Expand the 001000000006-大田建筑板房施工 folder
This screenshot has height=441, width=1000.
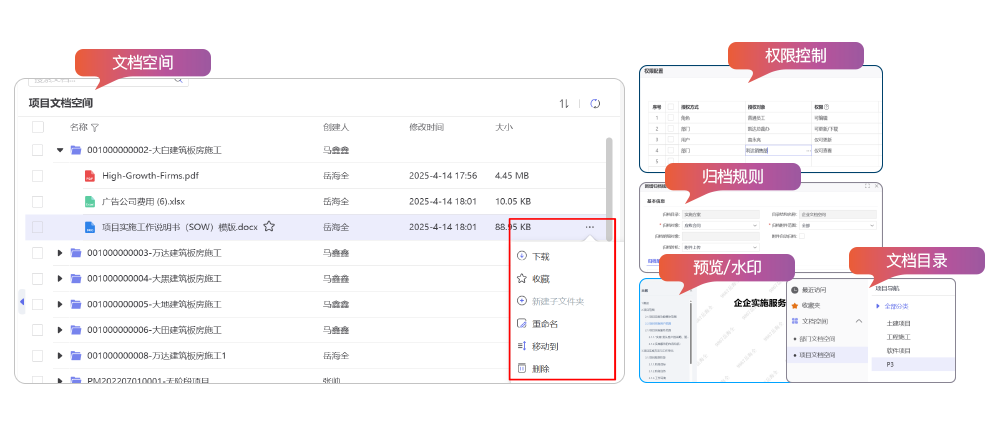point(60,330)
